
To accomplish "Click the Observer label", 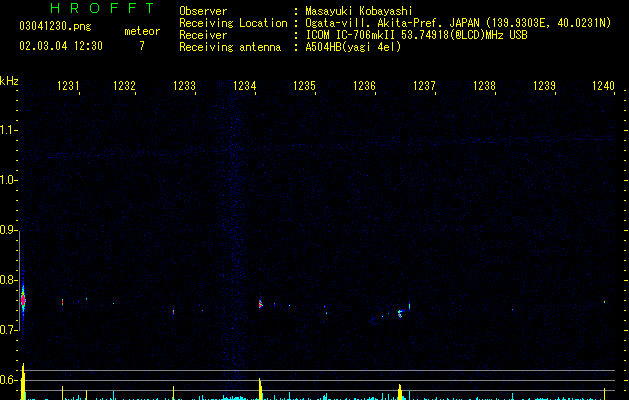I will click(203, 11).
